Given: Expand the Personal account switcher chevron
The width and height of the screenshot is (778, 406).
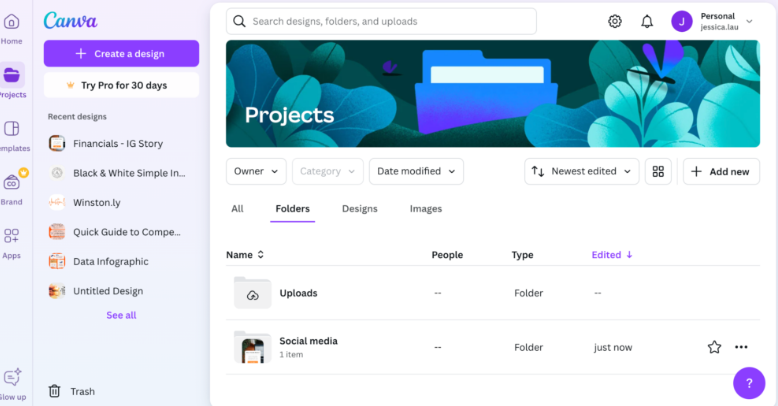Looking at the screenshot, I should [749, 21].
